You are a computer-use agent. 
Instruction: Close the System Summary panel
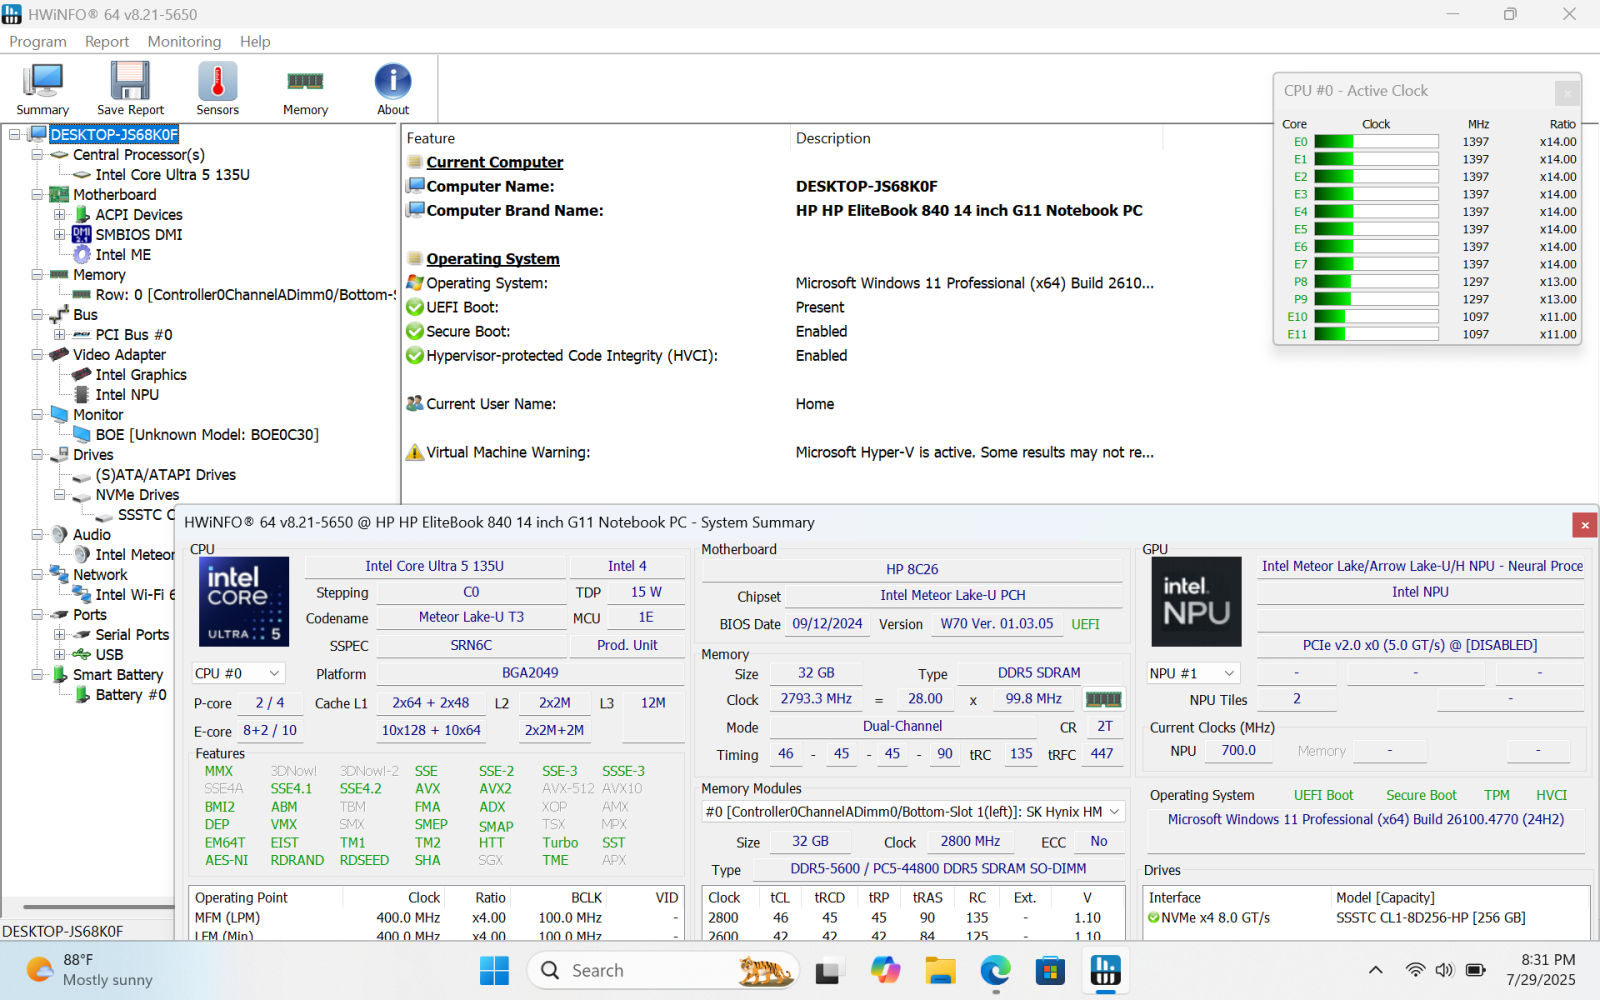click(x=1584, y=524)
